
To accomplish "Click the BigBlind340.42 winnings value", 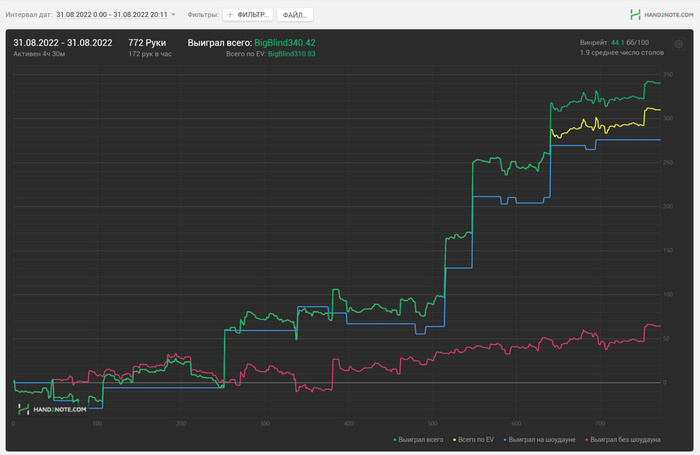I will (x=285, y=43).
